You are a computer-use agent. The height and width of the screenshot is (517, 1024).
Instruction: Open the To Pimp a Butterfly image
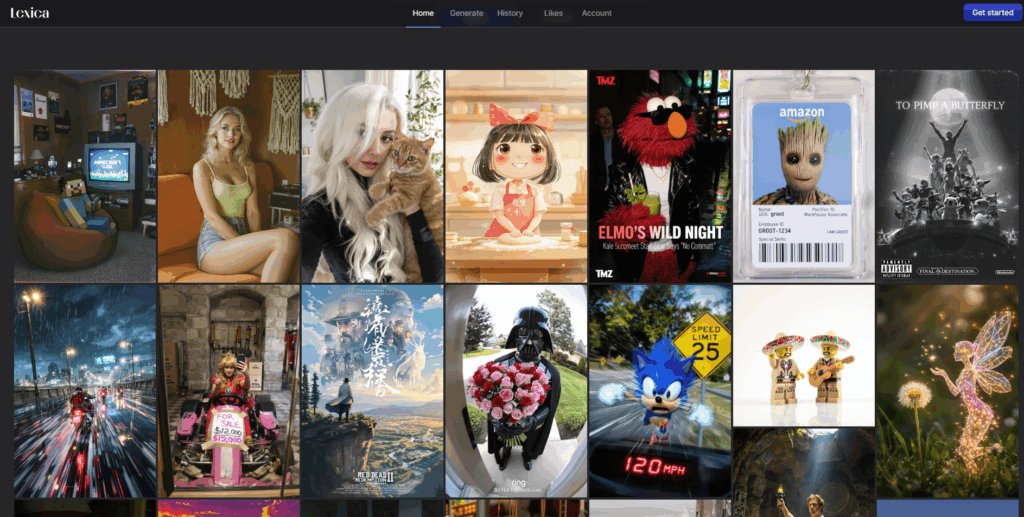click(947, 176)
